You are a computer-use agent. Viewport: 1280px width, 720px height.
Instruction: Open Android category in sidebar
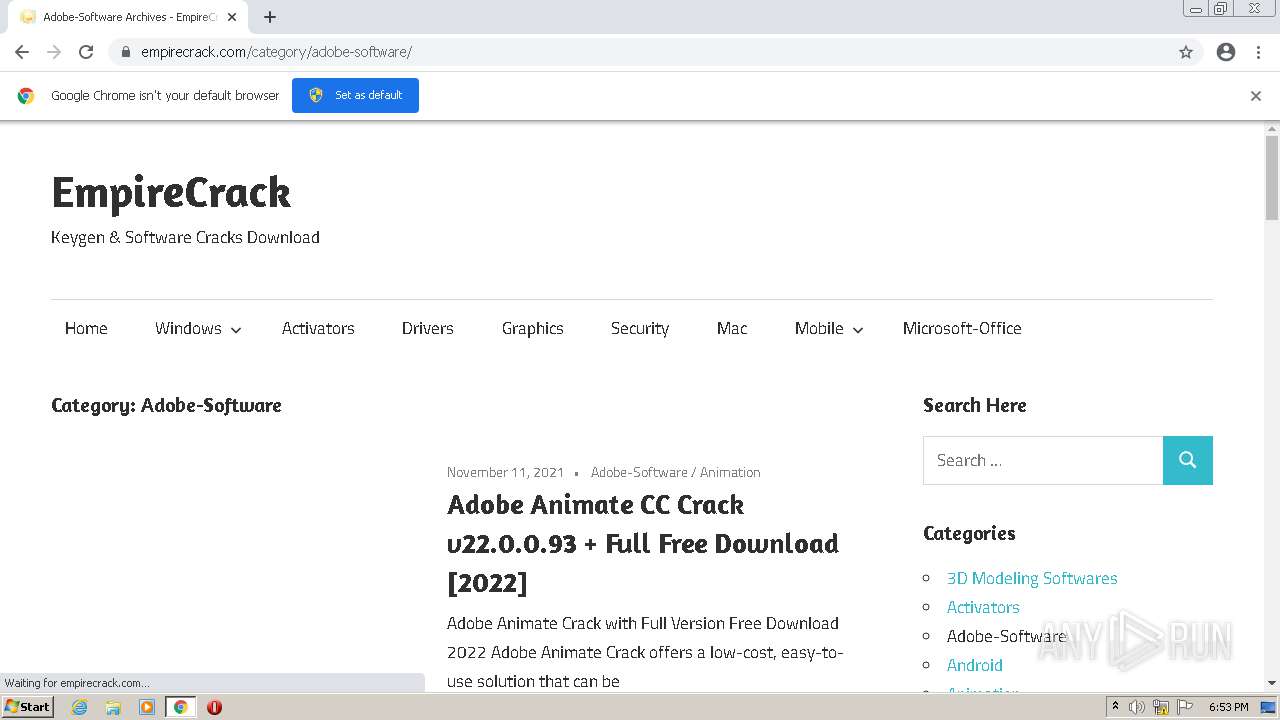coord(975,665)
